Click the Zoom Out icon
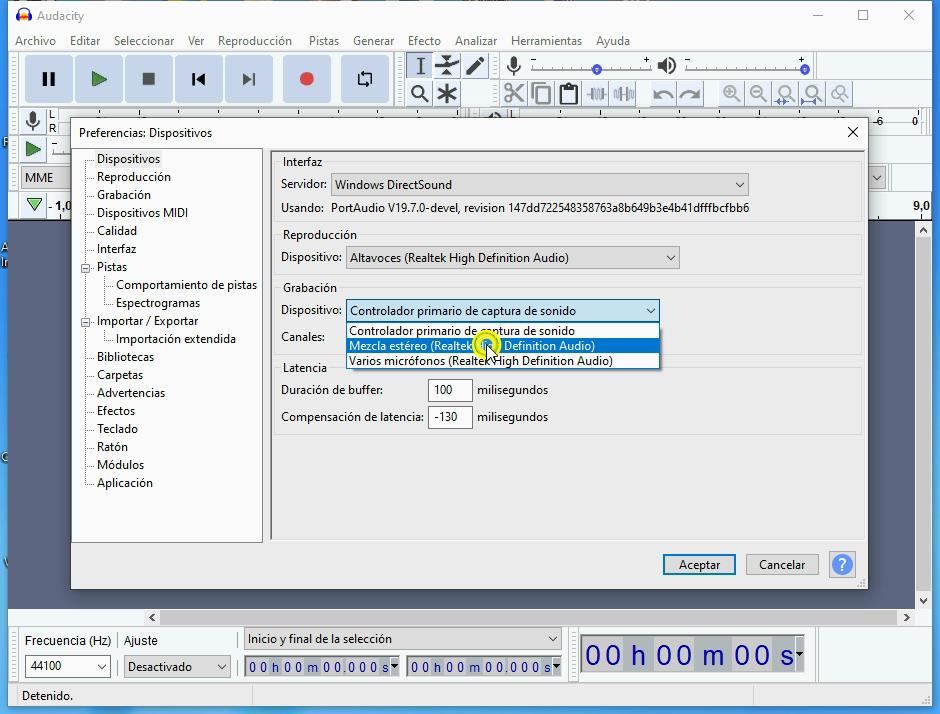The height and width of the screenshot is (714, 940). (758, 94)
